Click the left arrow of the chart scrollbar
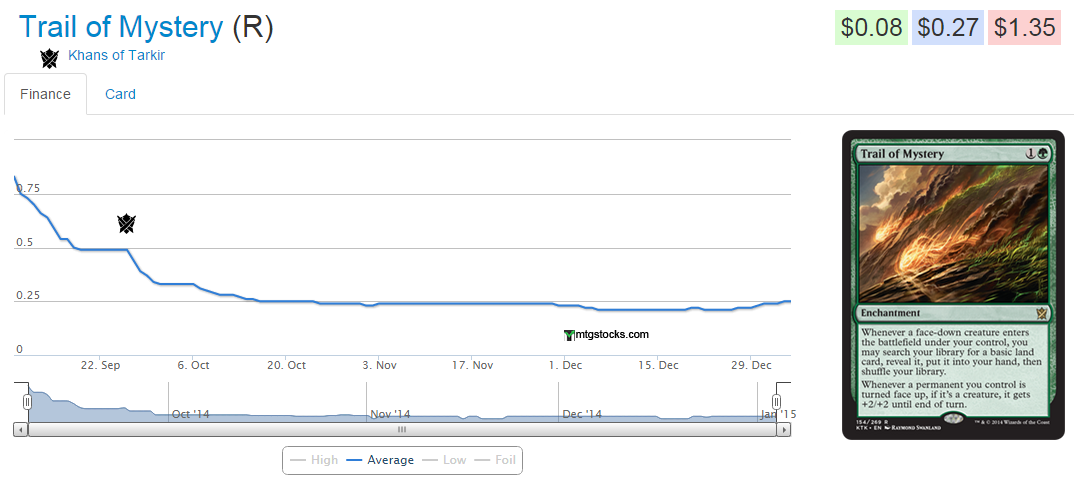This screenshot has width=1074, height=477. (x=20, y=429)
